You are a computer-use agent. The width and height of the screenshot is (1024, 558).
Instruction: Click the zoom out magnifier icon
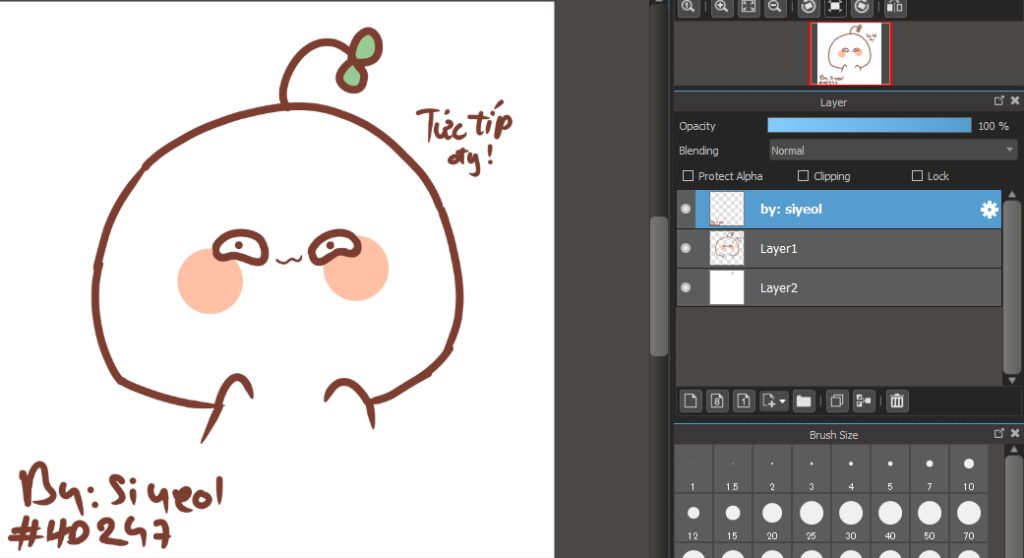tap(775, 7)
